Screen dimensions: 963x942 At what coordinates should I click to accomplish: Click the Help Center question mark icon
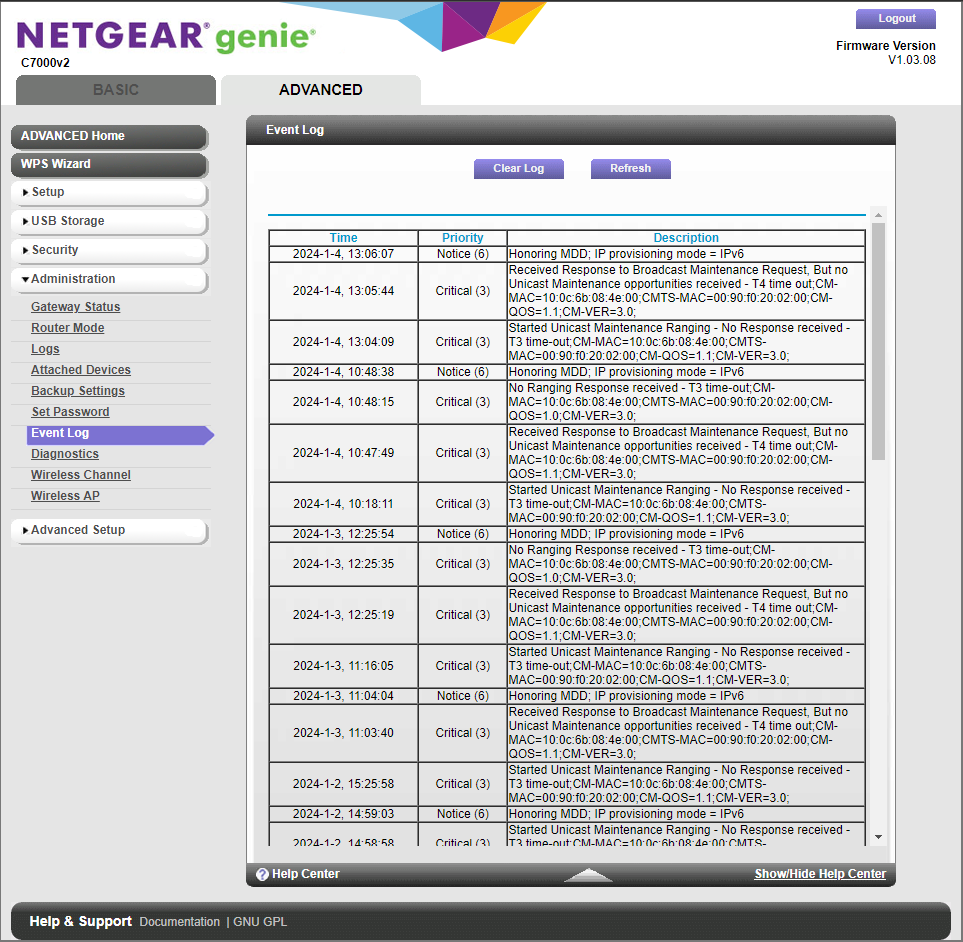[x=262, y=873]
